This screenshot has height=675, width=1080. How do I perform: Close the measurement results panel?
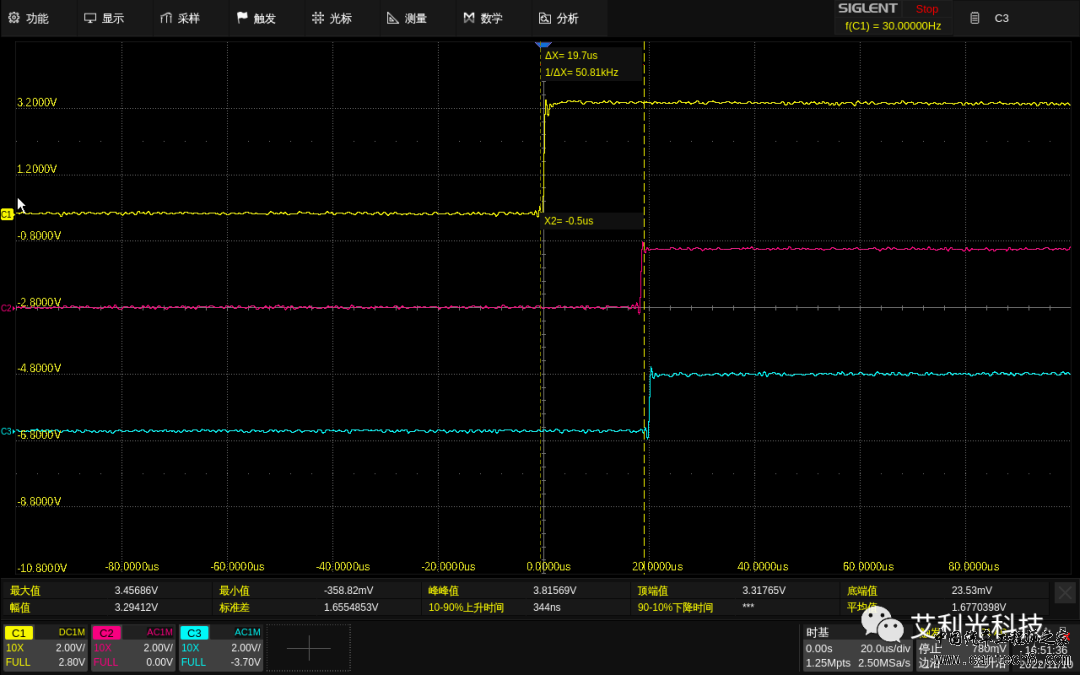1065,592
